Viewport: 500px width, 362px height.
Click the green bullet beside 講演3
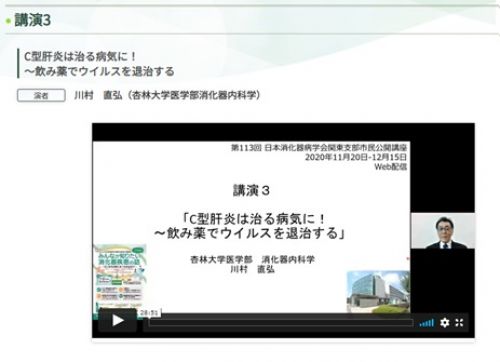tap(9, 21)
